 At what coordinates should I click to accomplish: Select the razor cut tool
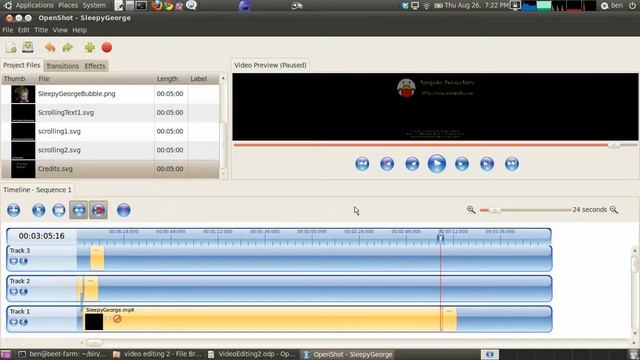pos(59,210)
